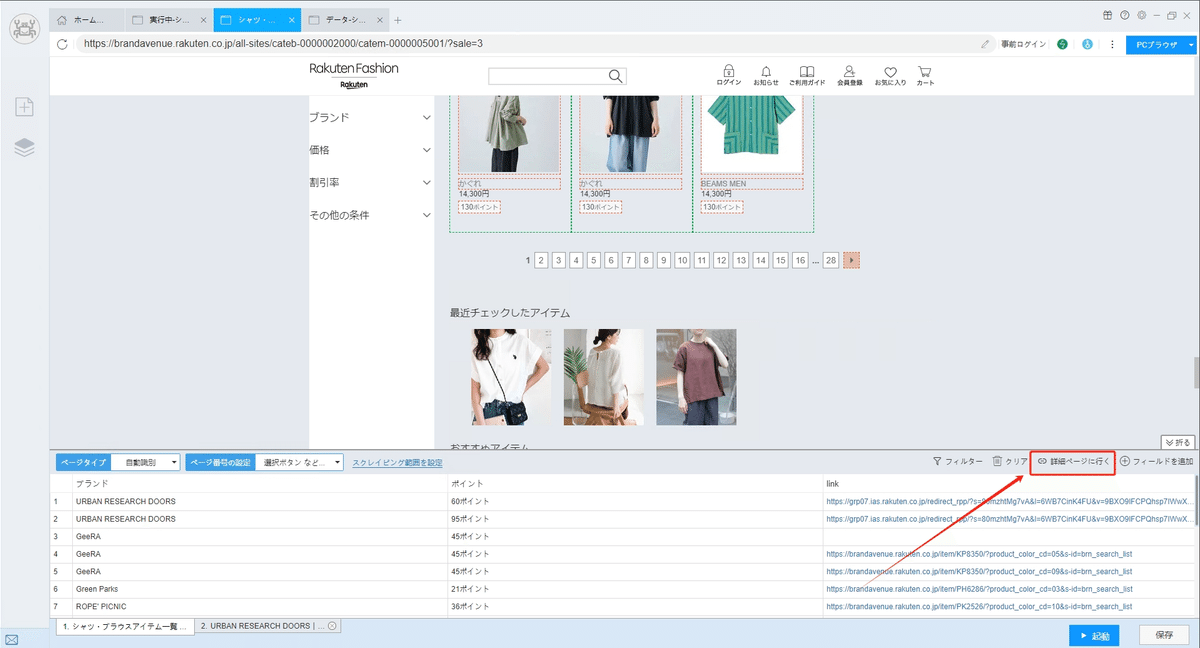Expand the ブランド filter section
1200x648 pixels.
pos(370,117)
